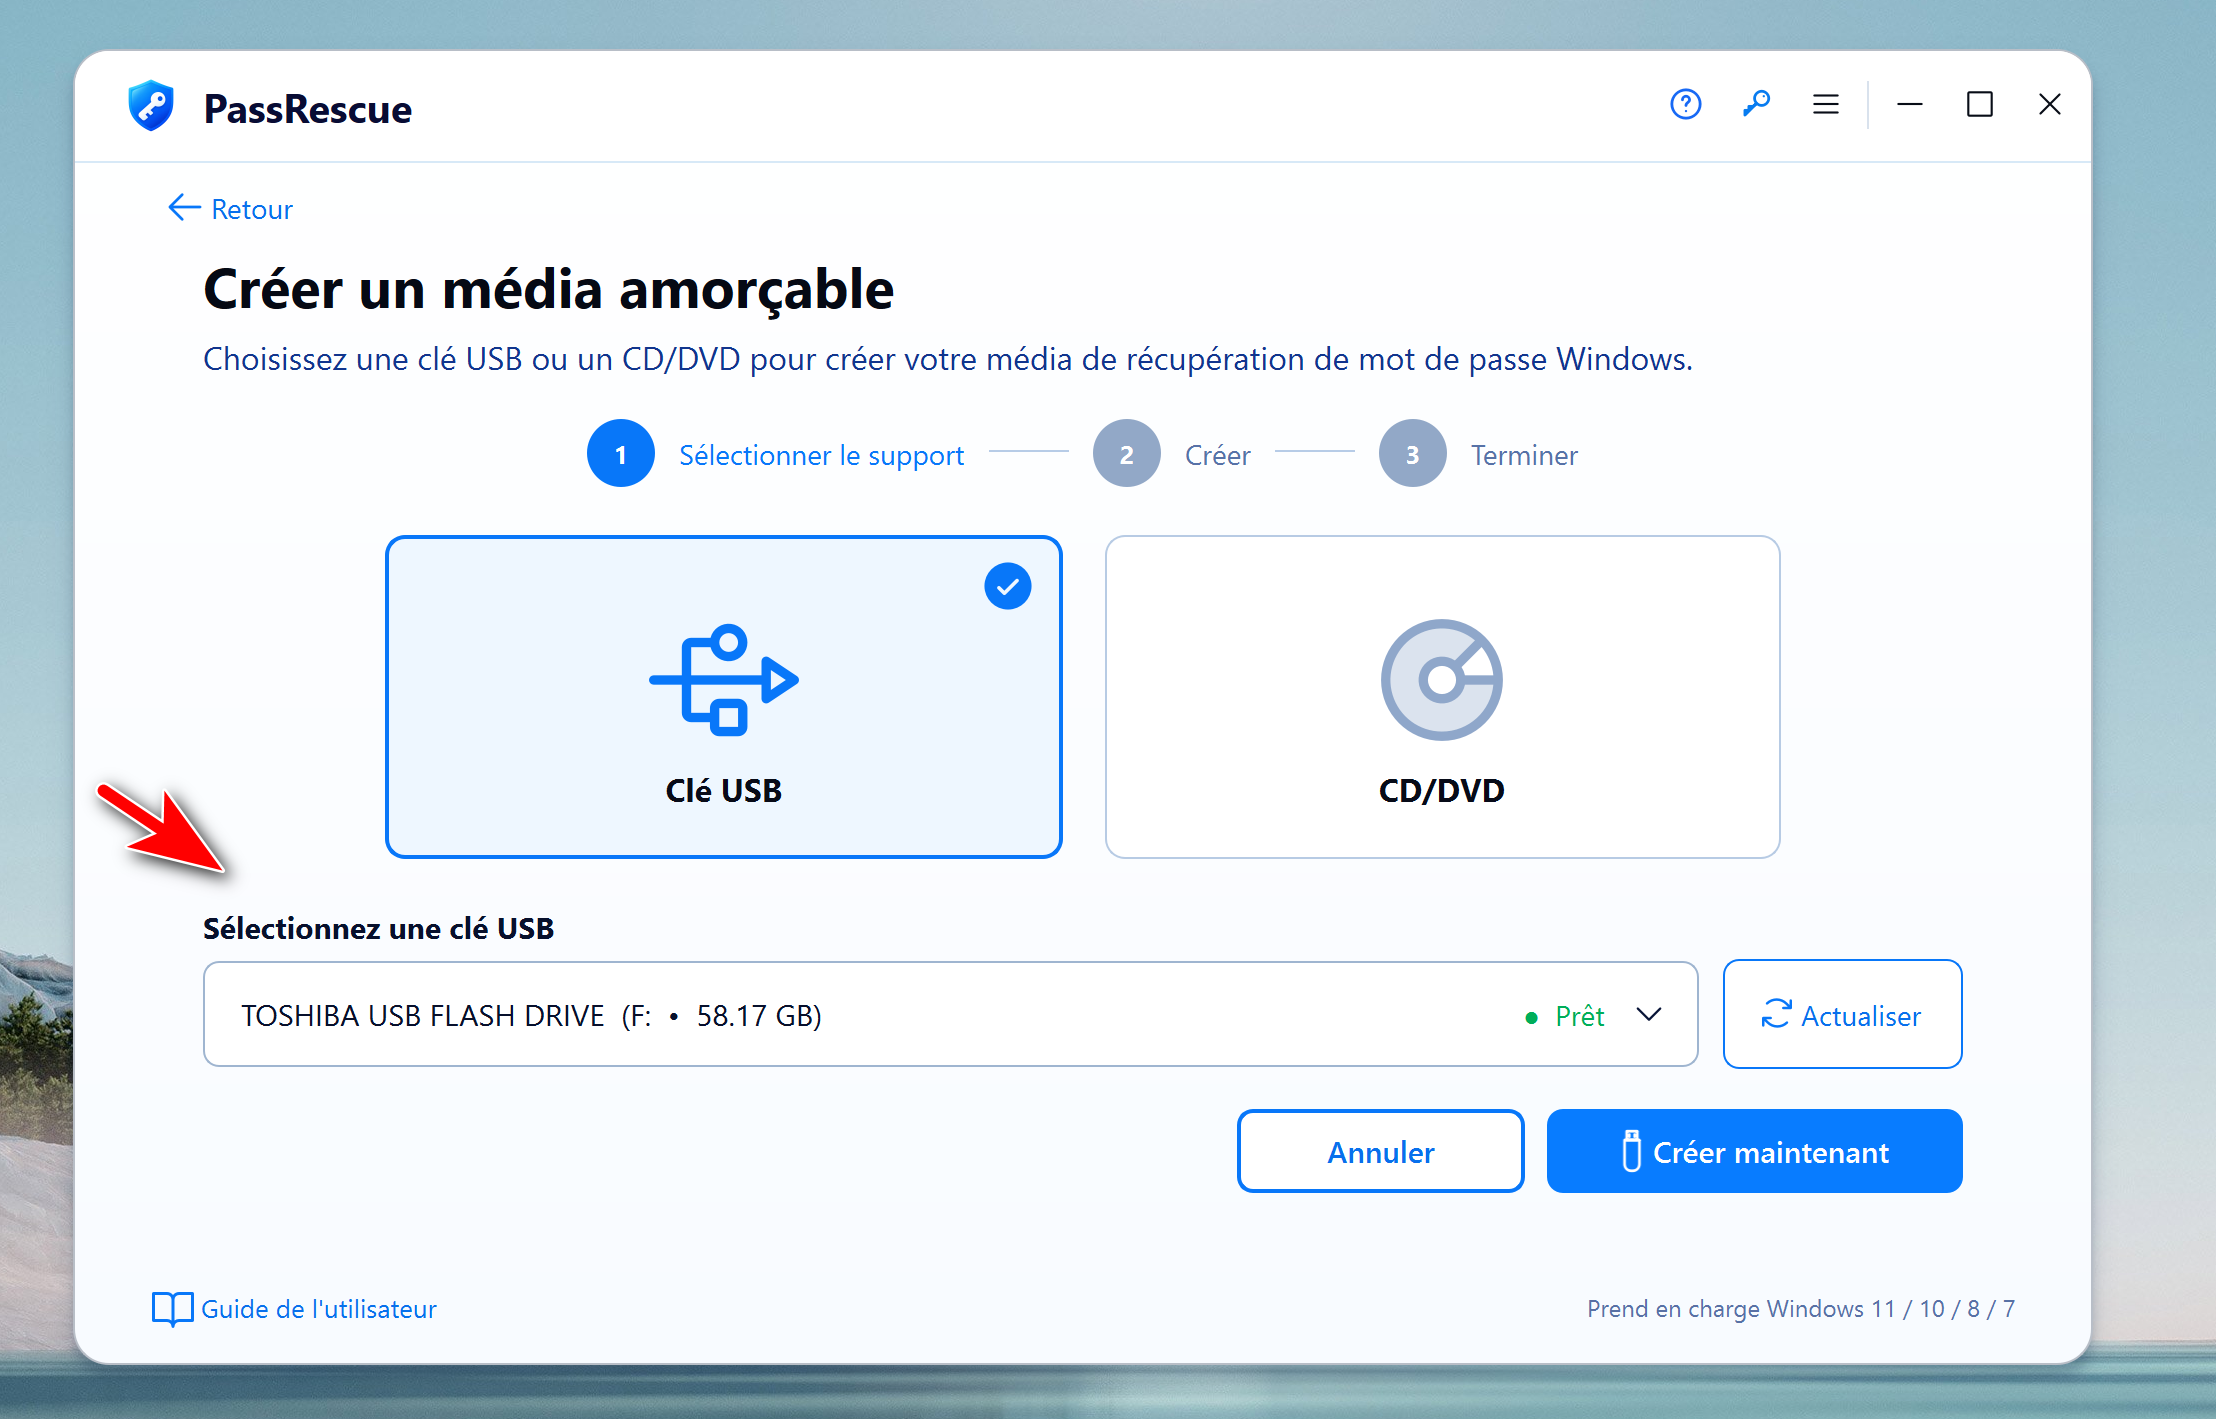
Task: Maximize the PassRescue window
Action: tap(1980, 104)
